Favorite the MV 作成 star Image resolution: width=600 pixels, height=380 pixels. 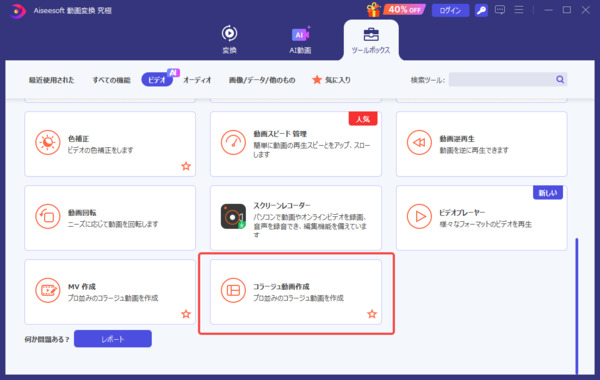[x=186, y=314]
